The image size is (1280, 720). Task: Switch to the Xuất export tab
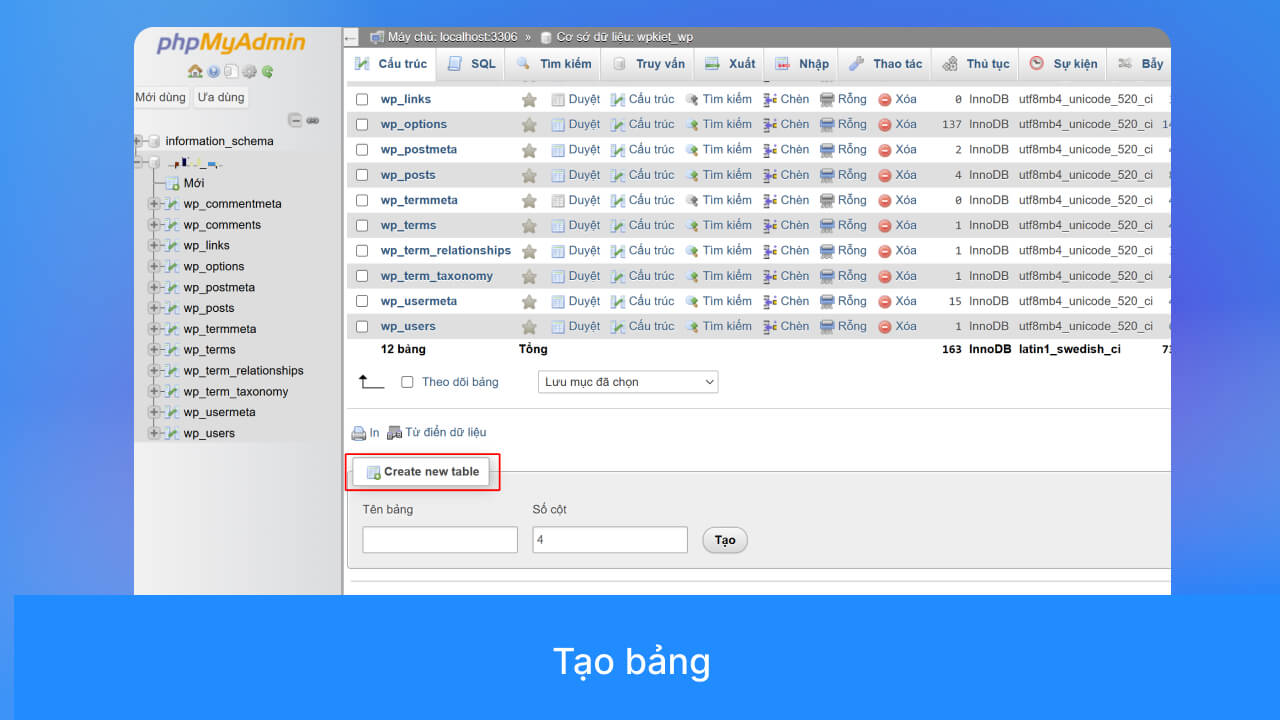[x=730, y=64]
